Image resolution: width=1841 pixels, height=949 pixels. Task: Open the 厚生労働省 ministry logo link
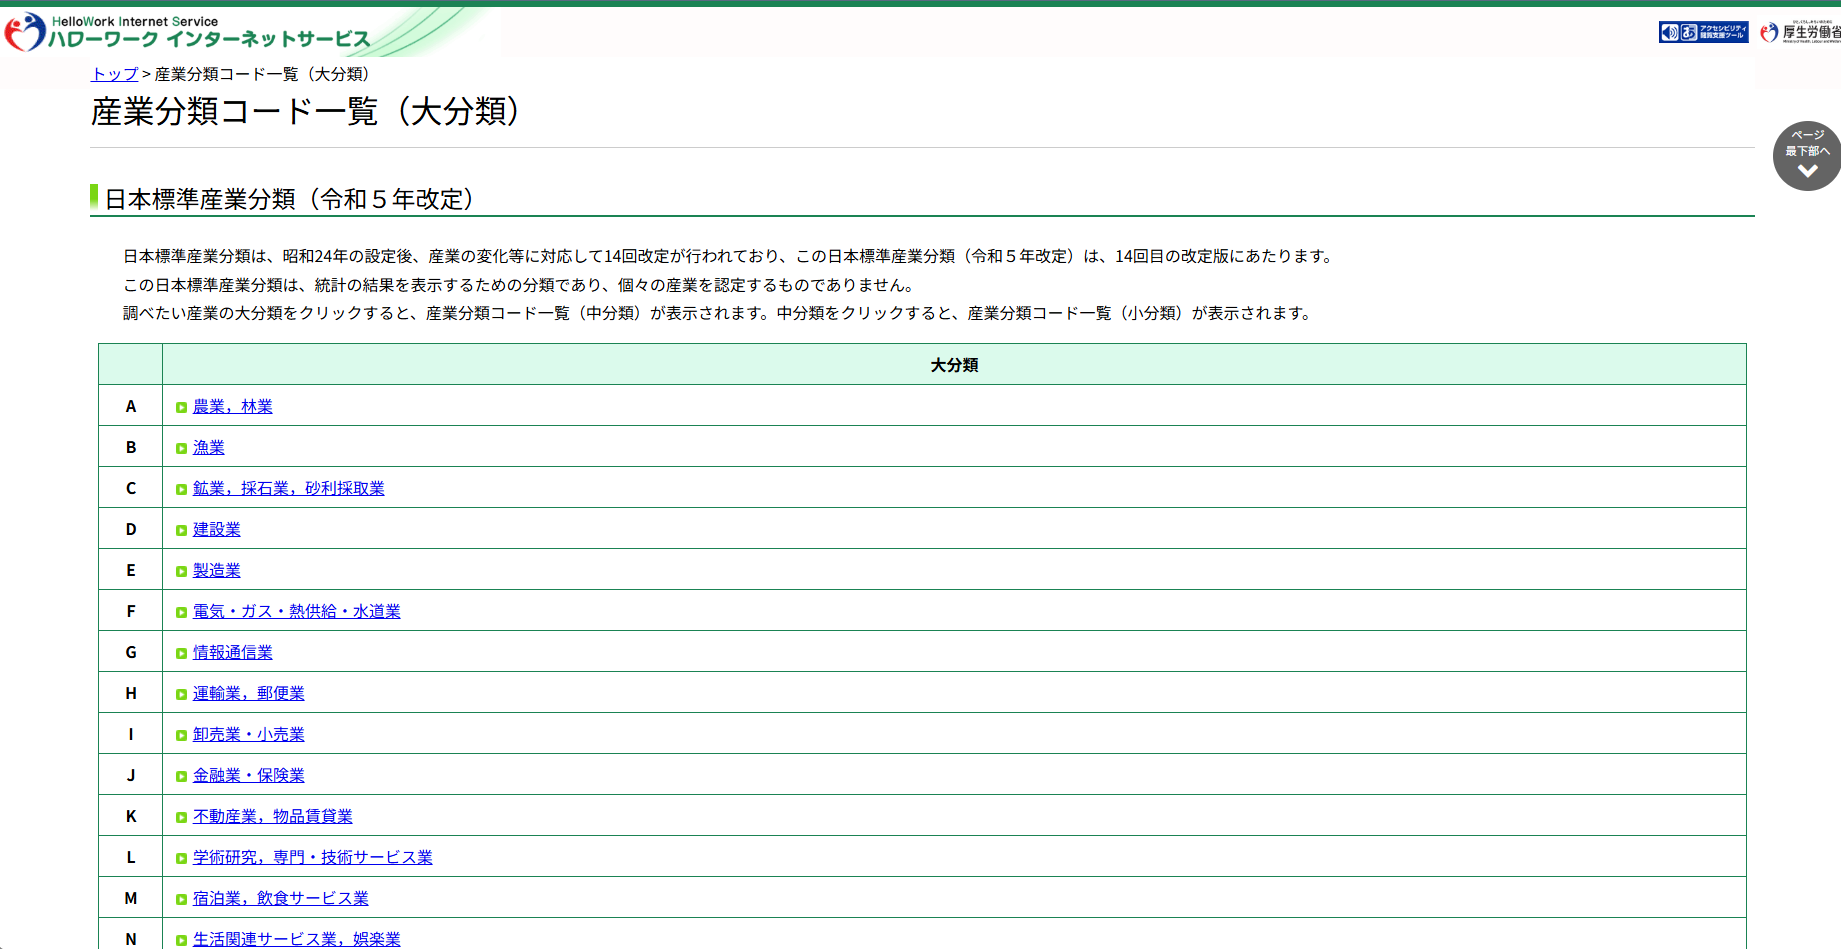[x=1800, y=32]
